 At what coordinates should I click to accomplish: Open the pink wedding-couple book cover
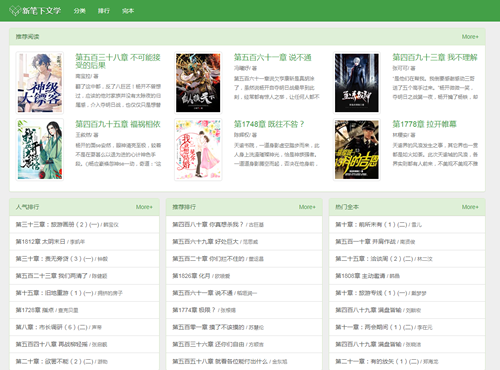[x=198, y=149]
